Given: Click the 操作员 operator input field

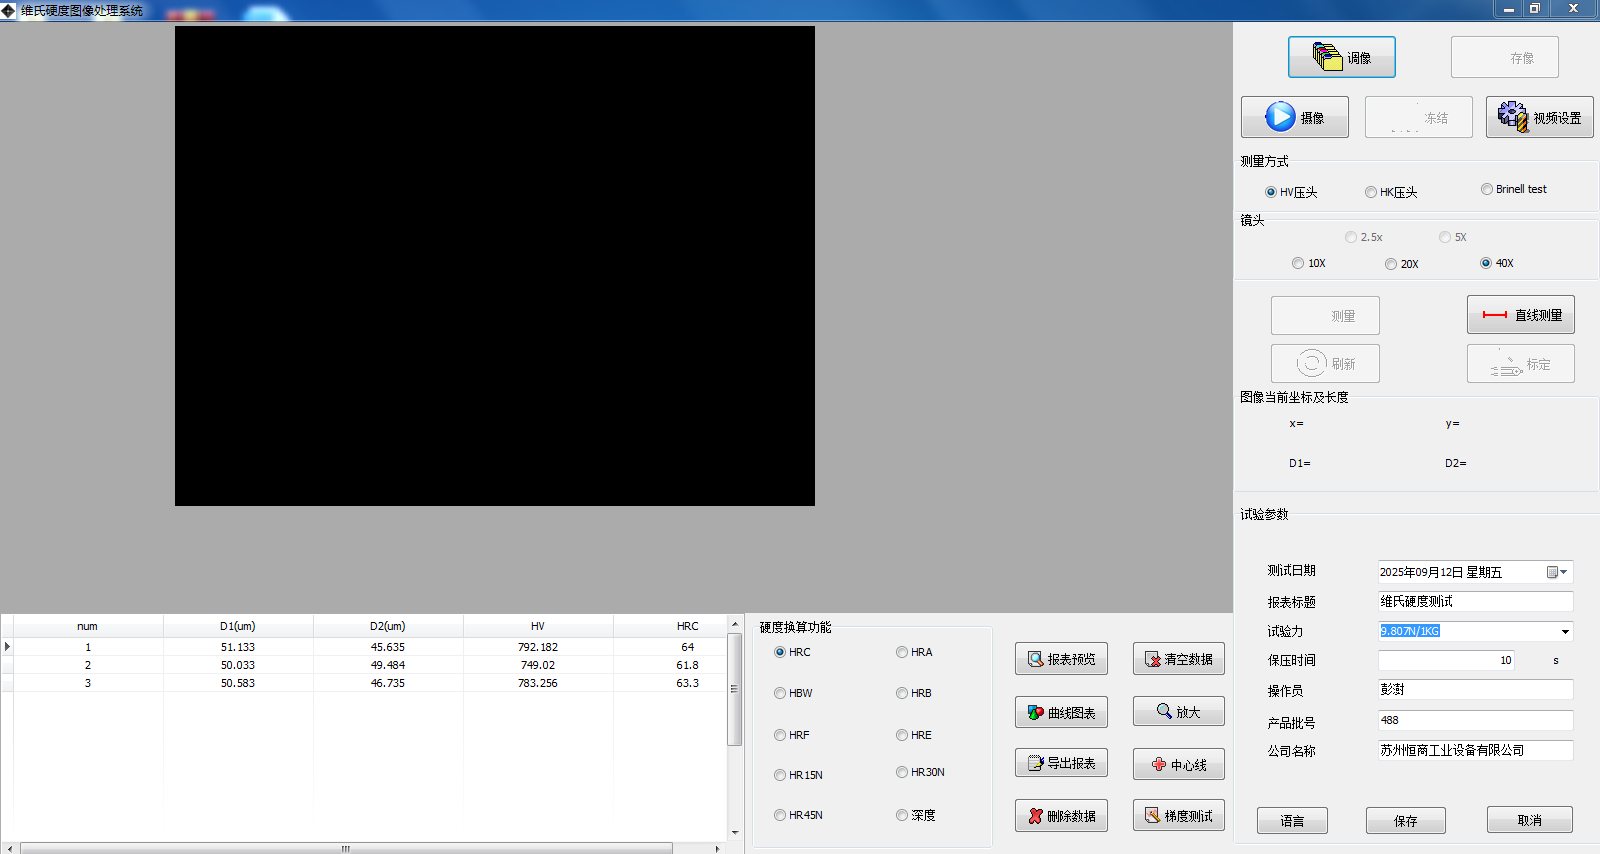Looking at the screenshot, I should point(1474,690).
